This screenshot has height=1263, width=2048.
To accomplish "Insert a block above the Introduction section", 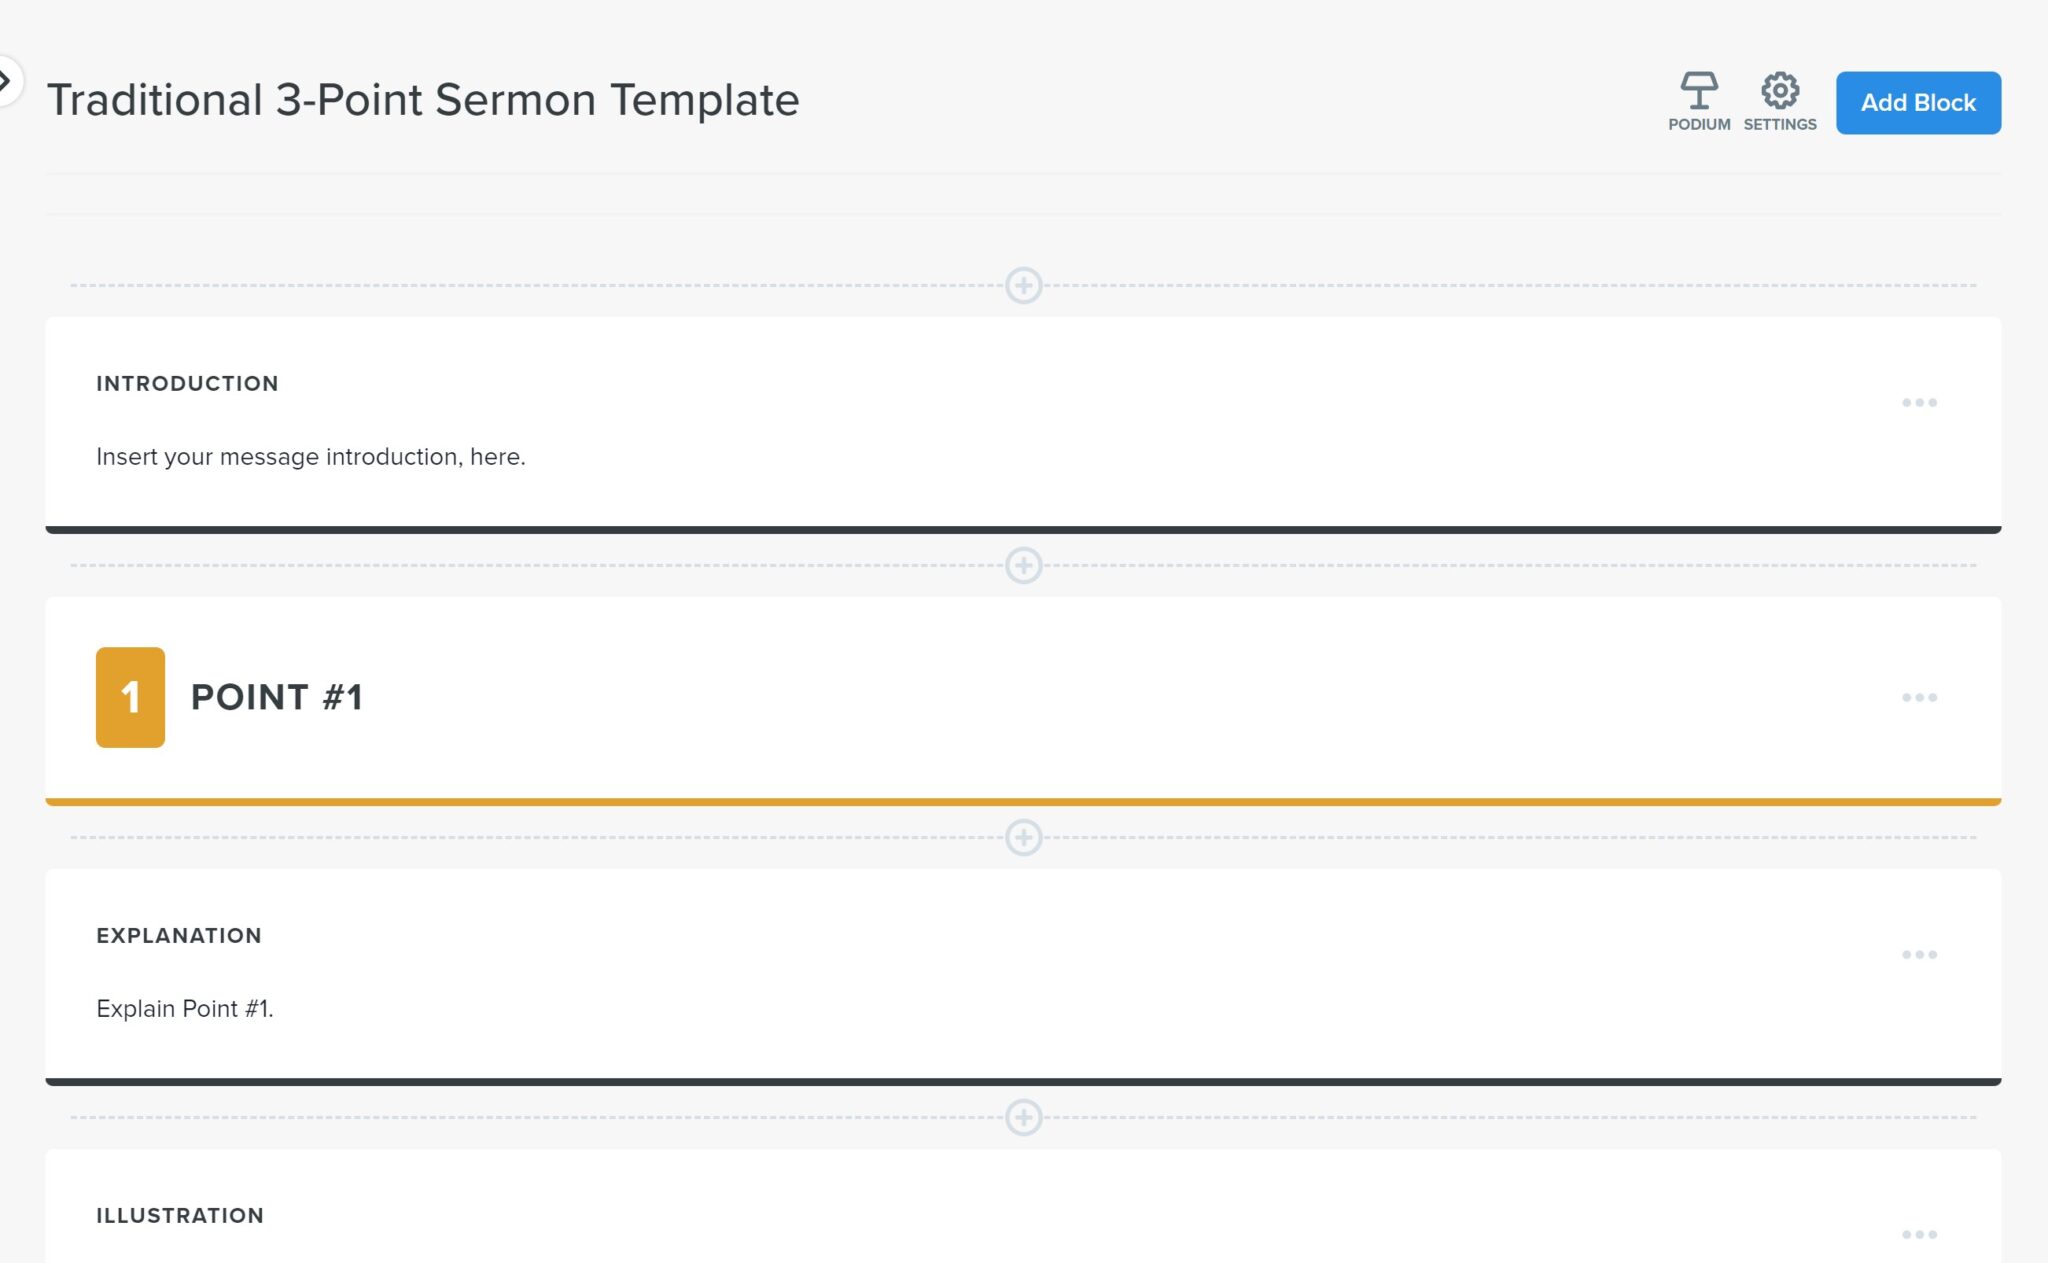I will [1024, 286].
